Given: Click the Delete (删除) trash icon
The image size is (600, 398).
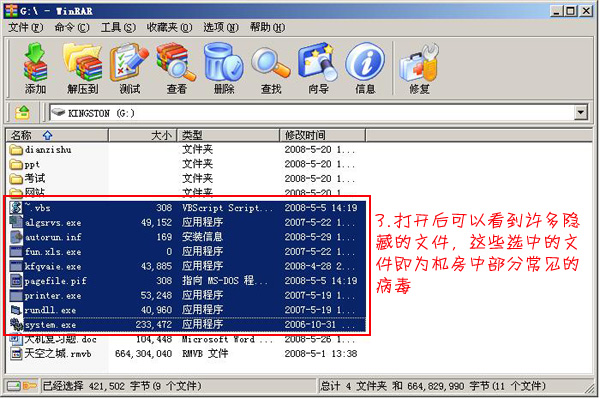Looking at the screenshot, I should (x=223, y=62).
